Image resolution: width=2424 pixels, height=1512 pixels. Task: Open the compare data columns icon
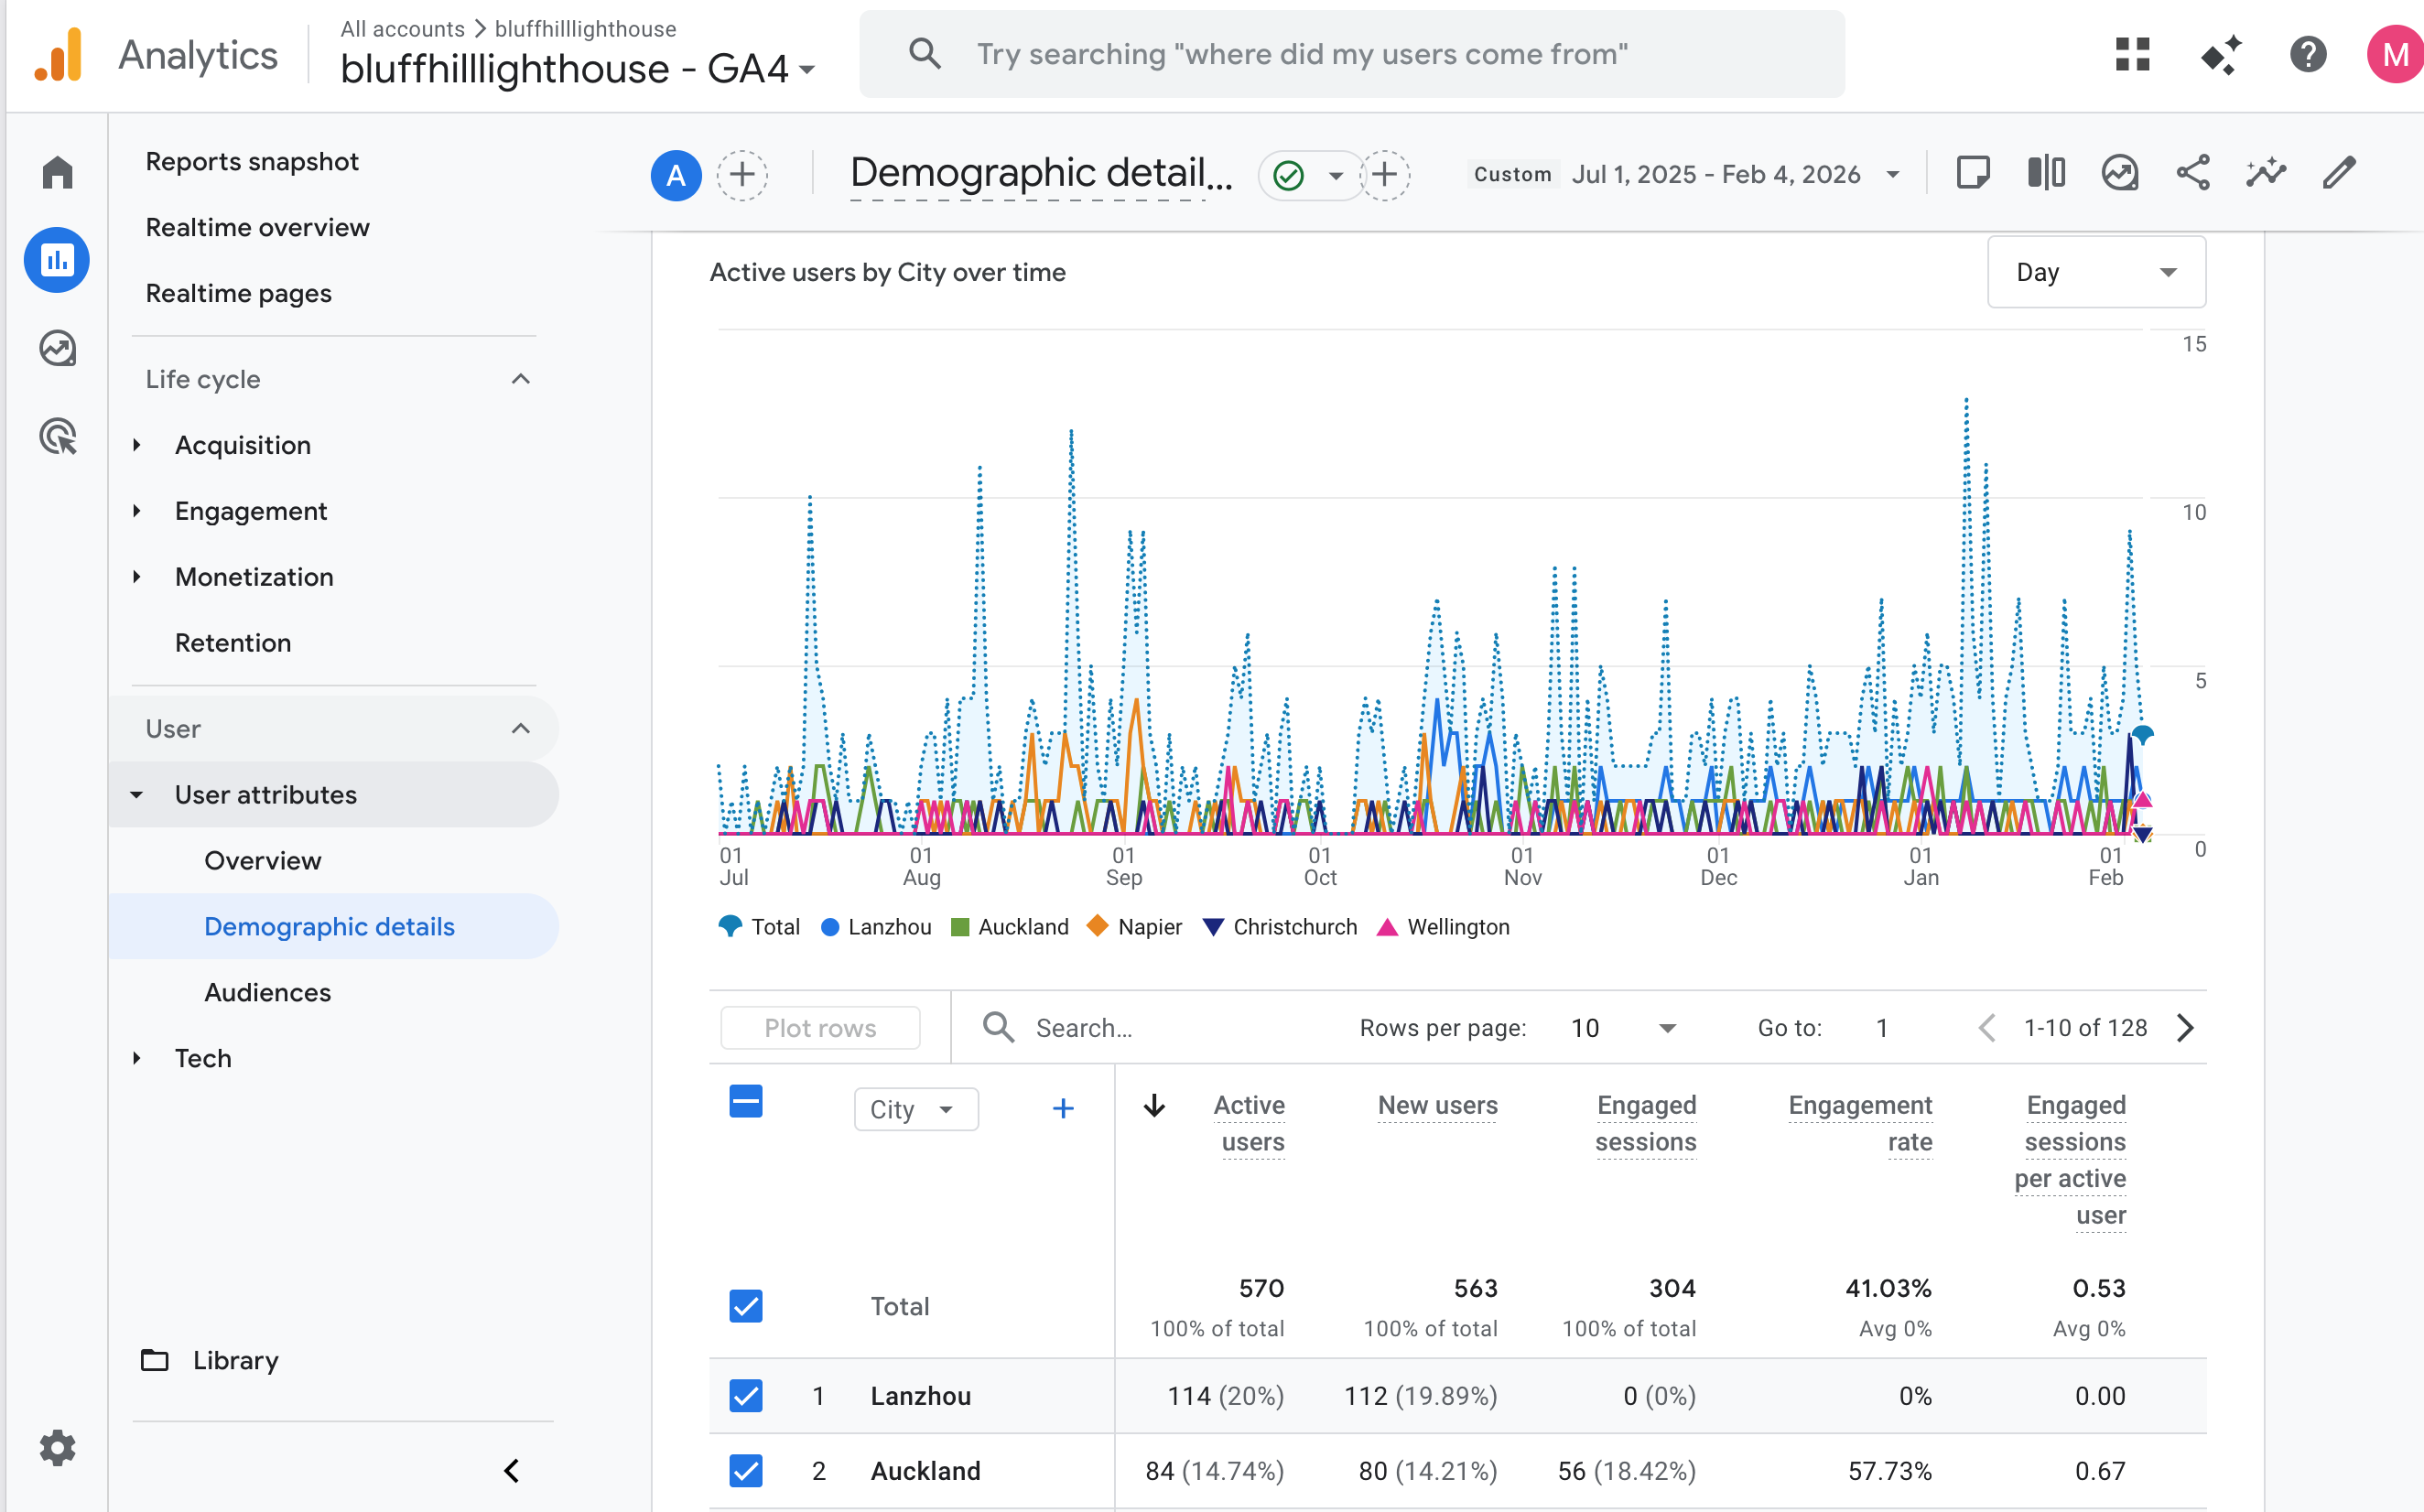click(2046, 173)
